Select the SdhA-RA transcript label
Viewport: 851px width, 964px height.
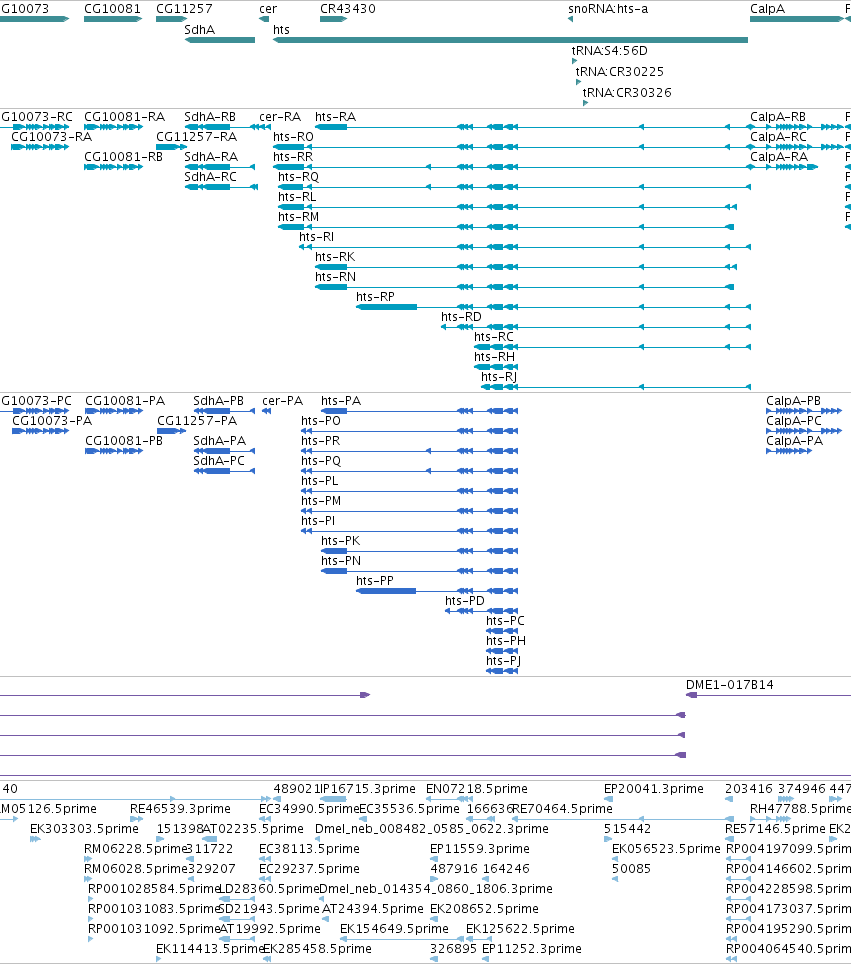pos(210,157)
